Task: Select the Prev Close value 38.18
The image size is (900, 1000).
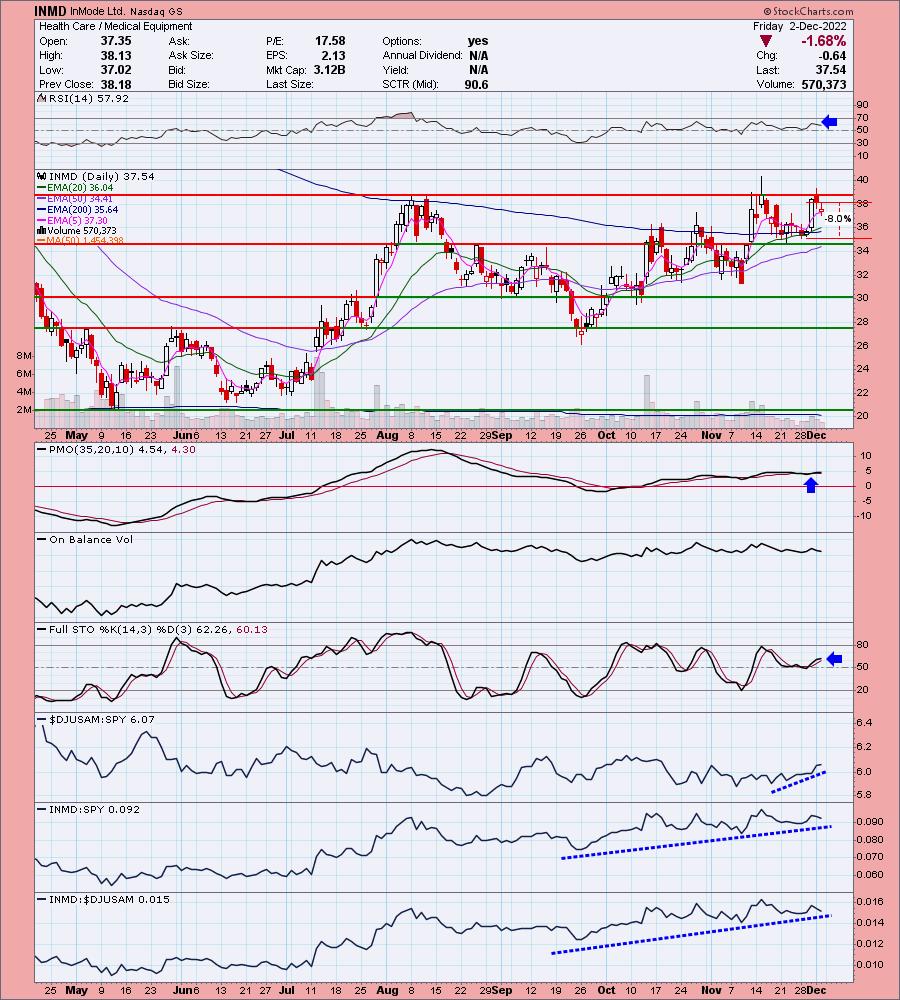Action: [x=115, y=84]
